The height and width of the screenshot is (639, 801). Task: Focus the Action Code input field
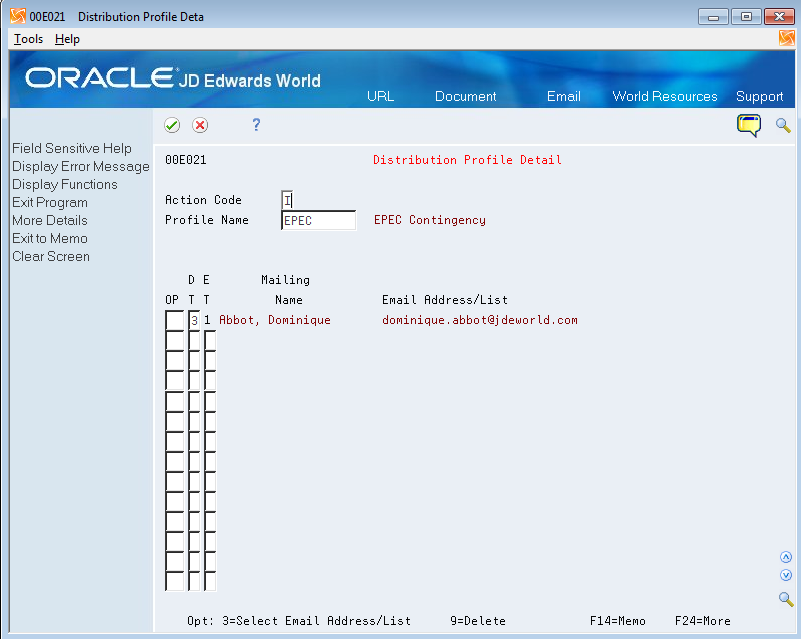287,200
